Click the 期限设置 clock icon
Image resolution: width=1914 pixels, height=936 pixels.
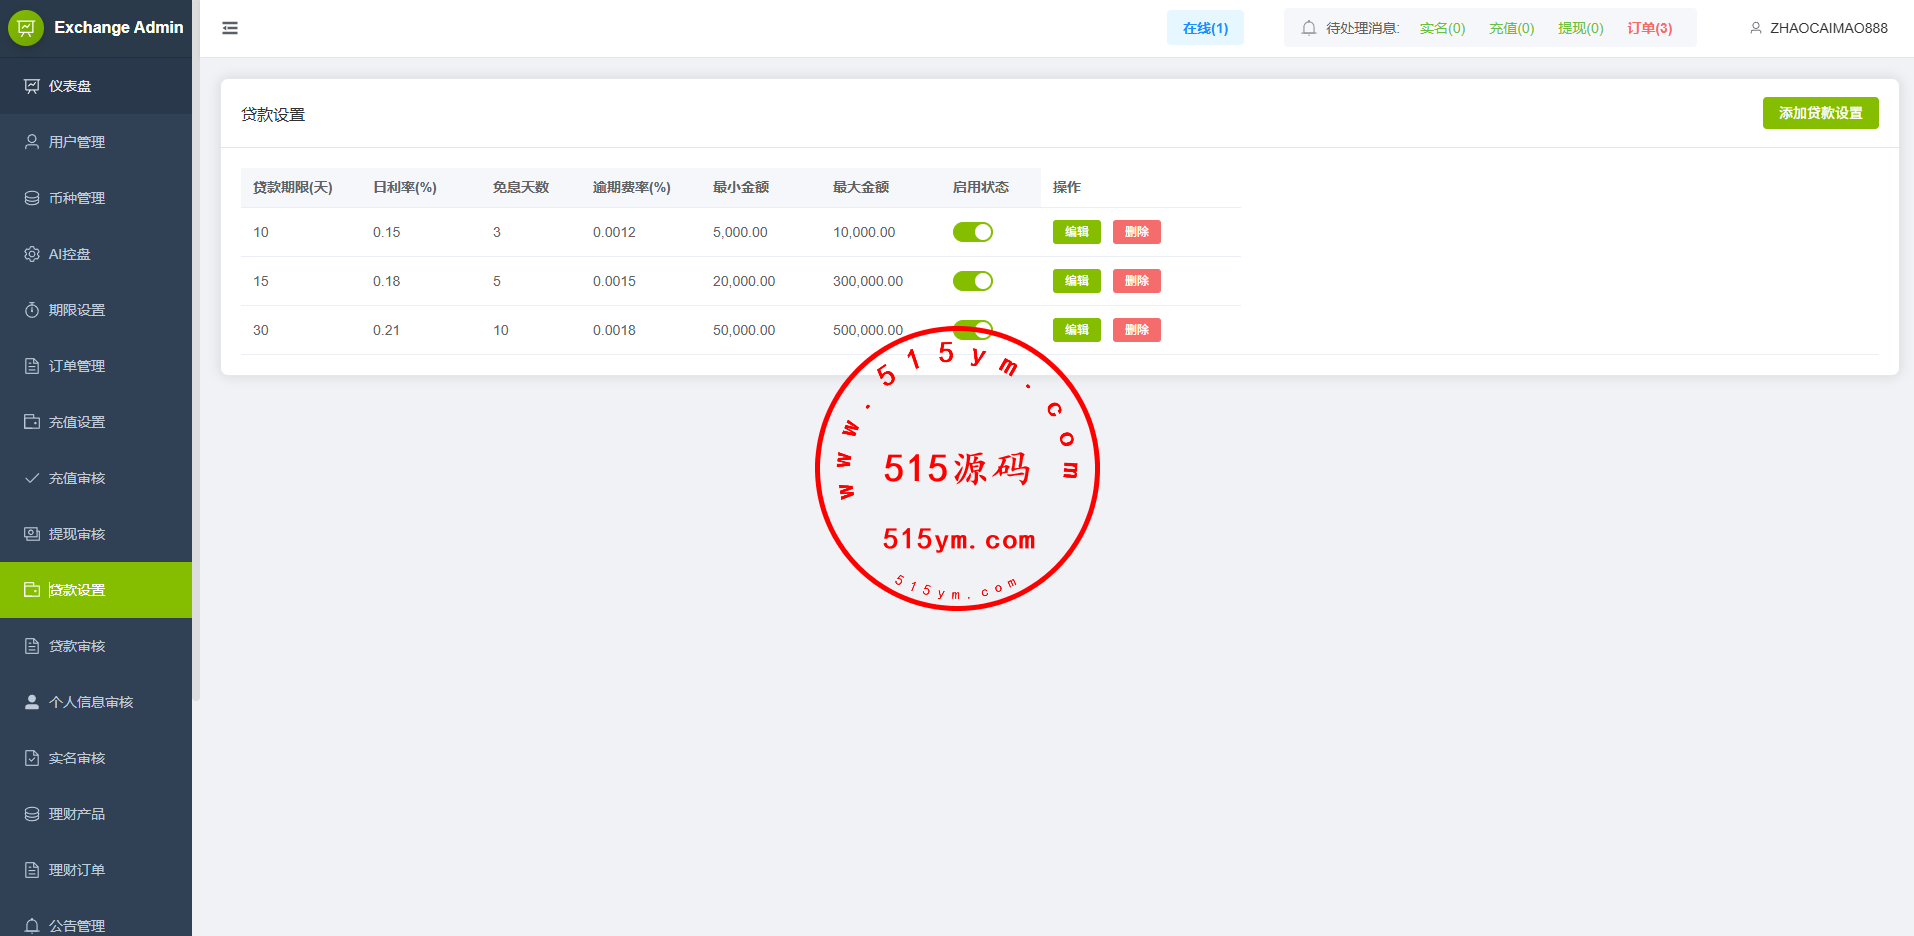point(32,310)
